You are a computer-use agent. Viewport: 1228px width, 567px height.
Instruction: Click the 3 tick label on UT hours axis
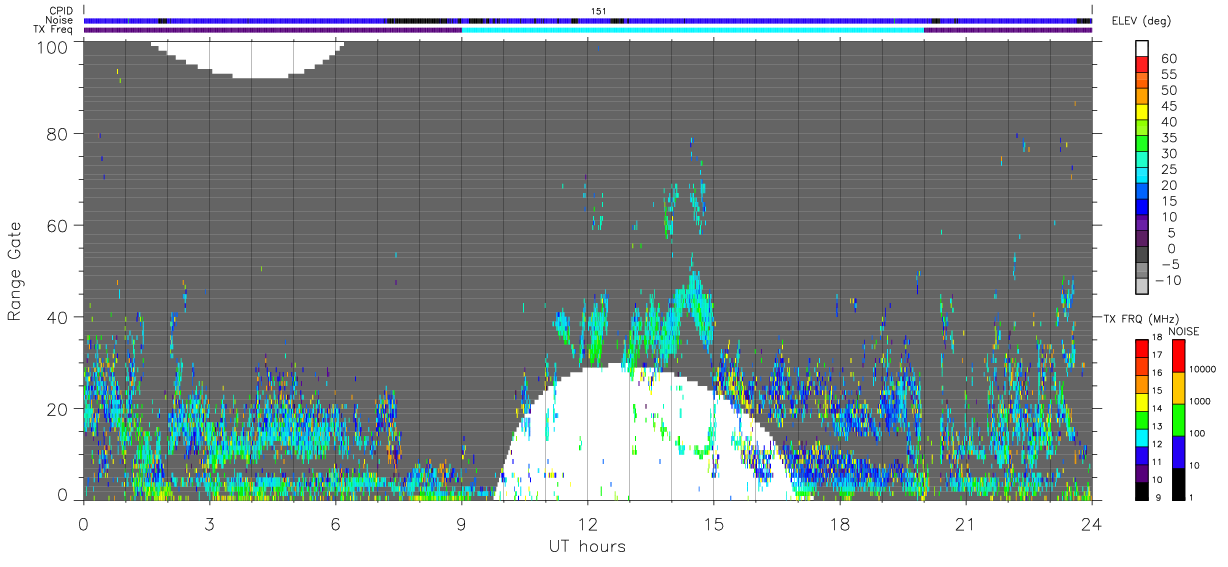209,523
